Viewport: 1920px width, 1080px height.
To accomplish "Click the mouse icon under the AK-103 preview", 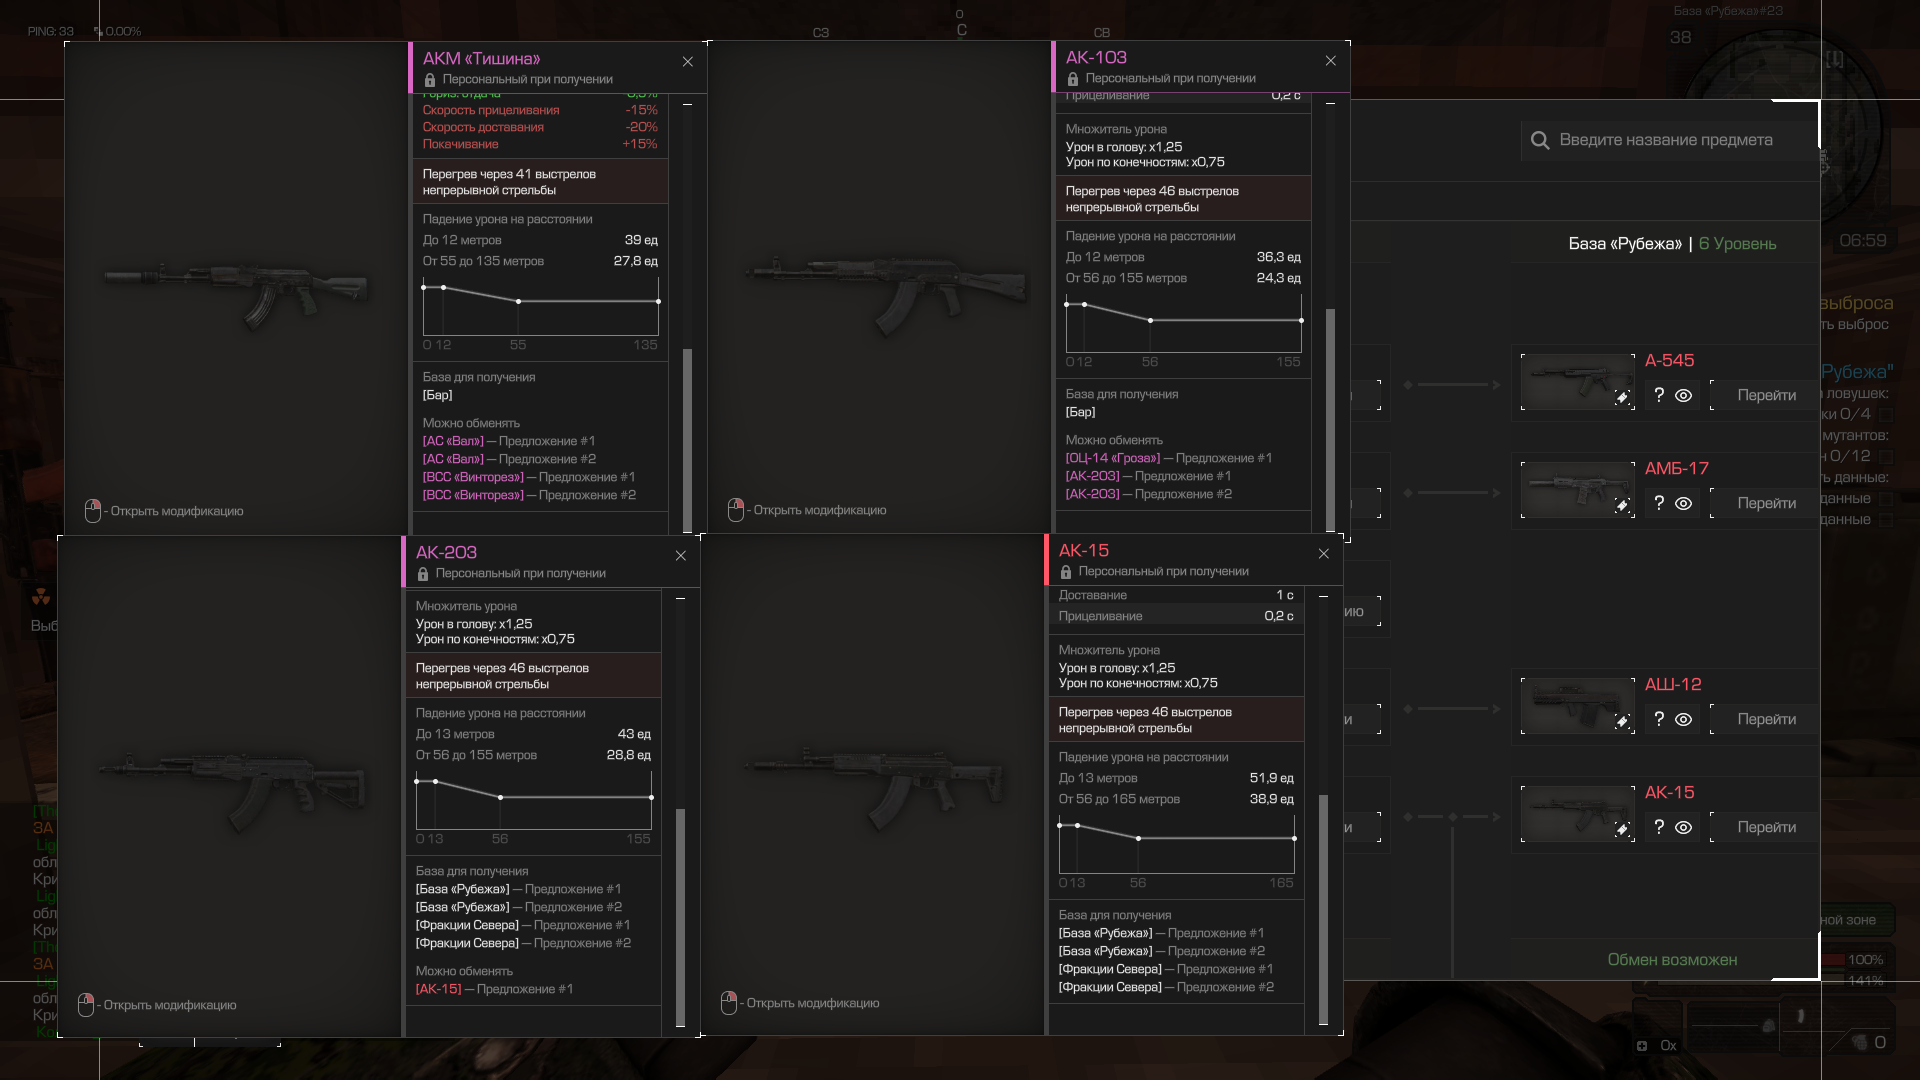I will [x=736, y=510].
